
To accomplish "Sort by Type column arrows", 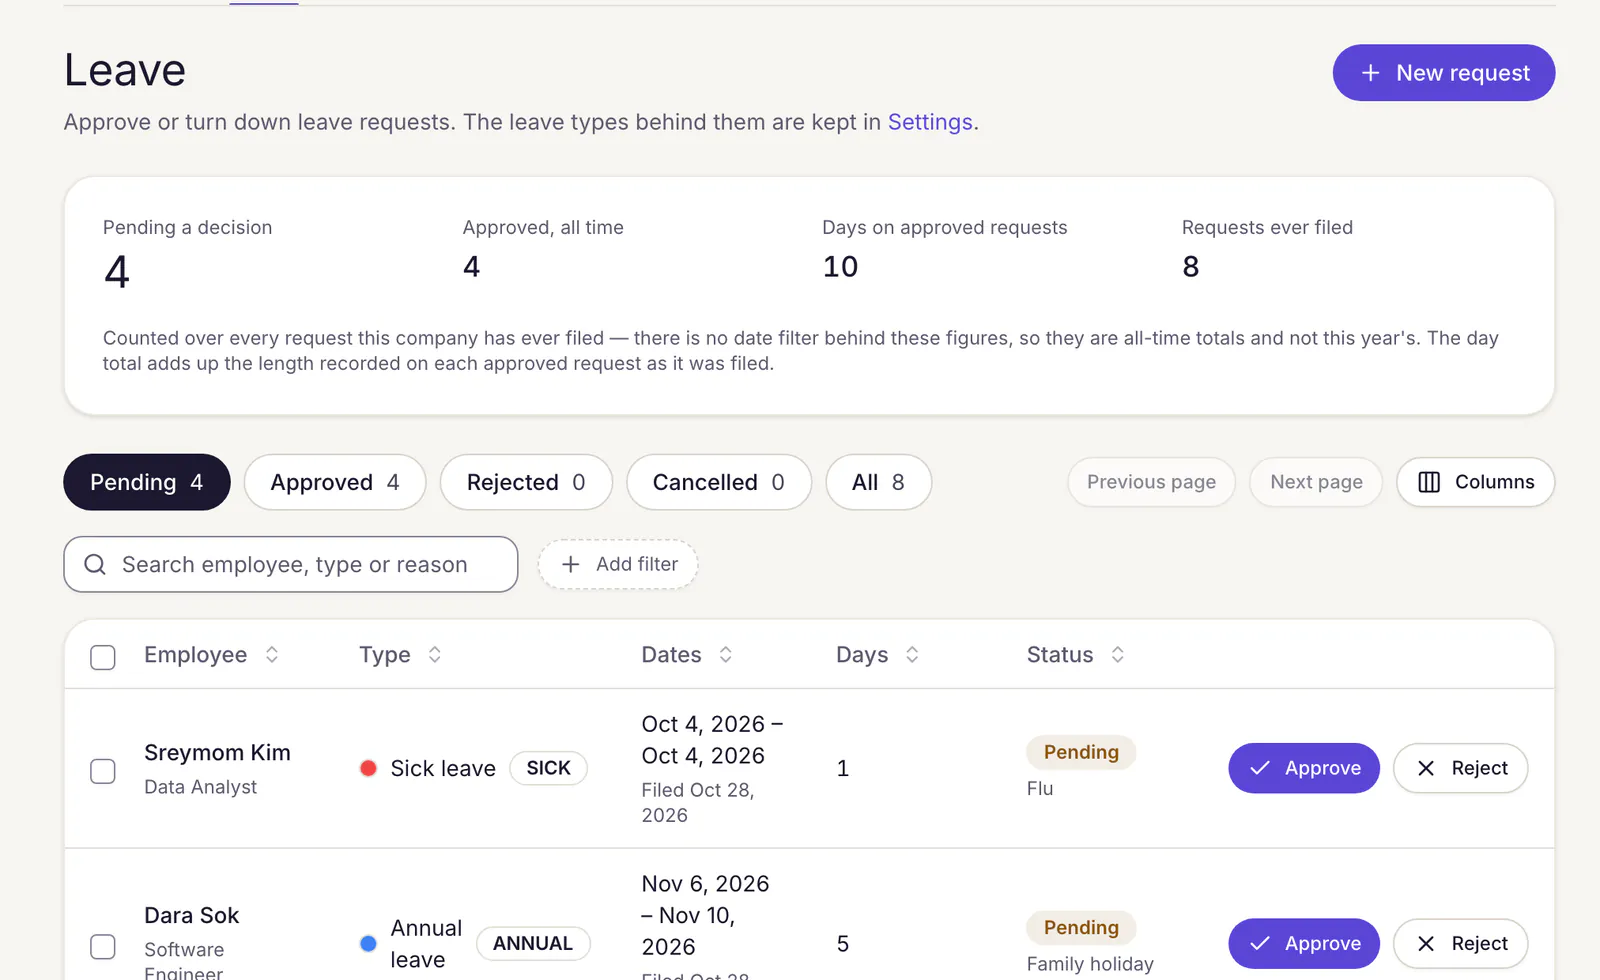I will point(435,655).
